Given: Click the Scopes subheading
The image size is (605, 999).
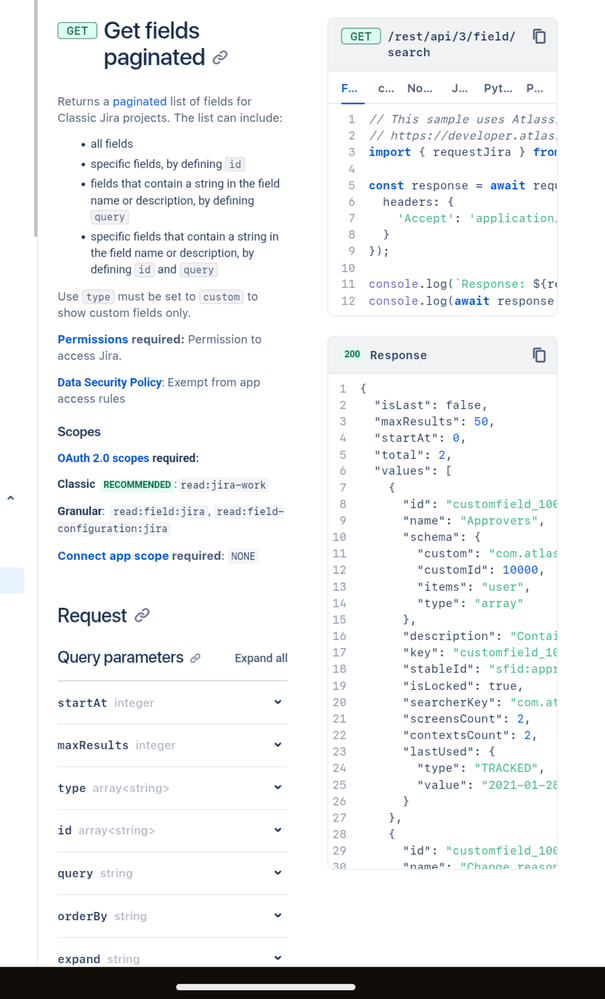Looking at the screenshot, I should click(79, 432).
